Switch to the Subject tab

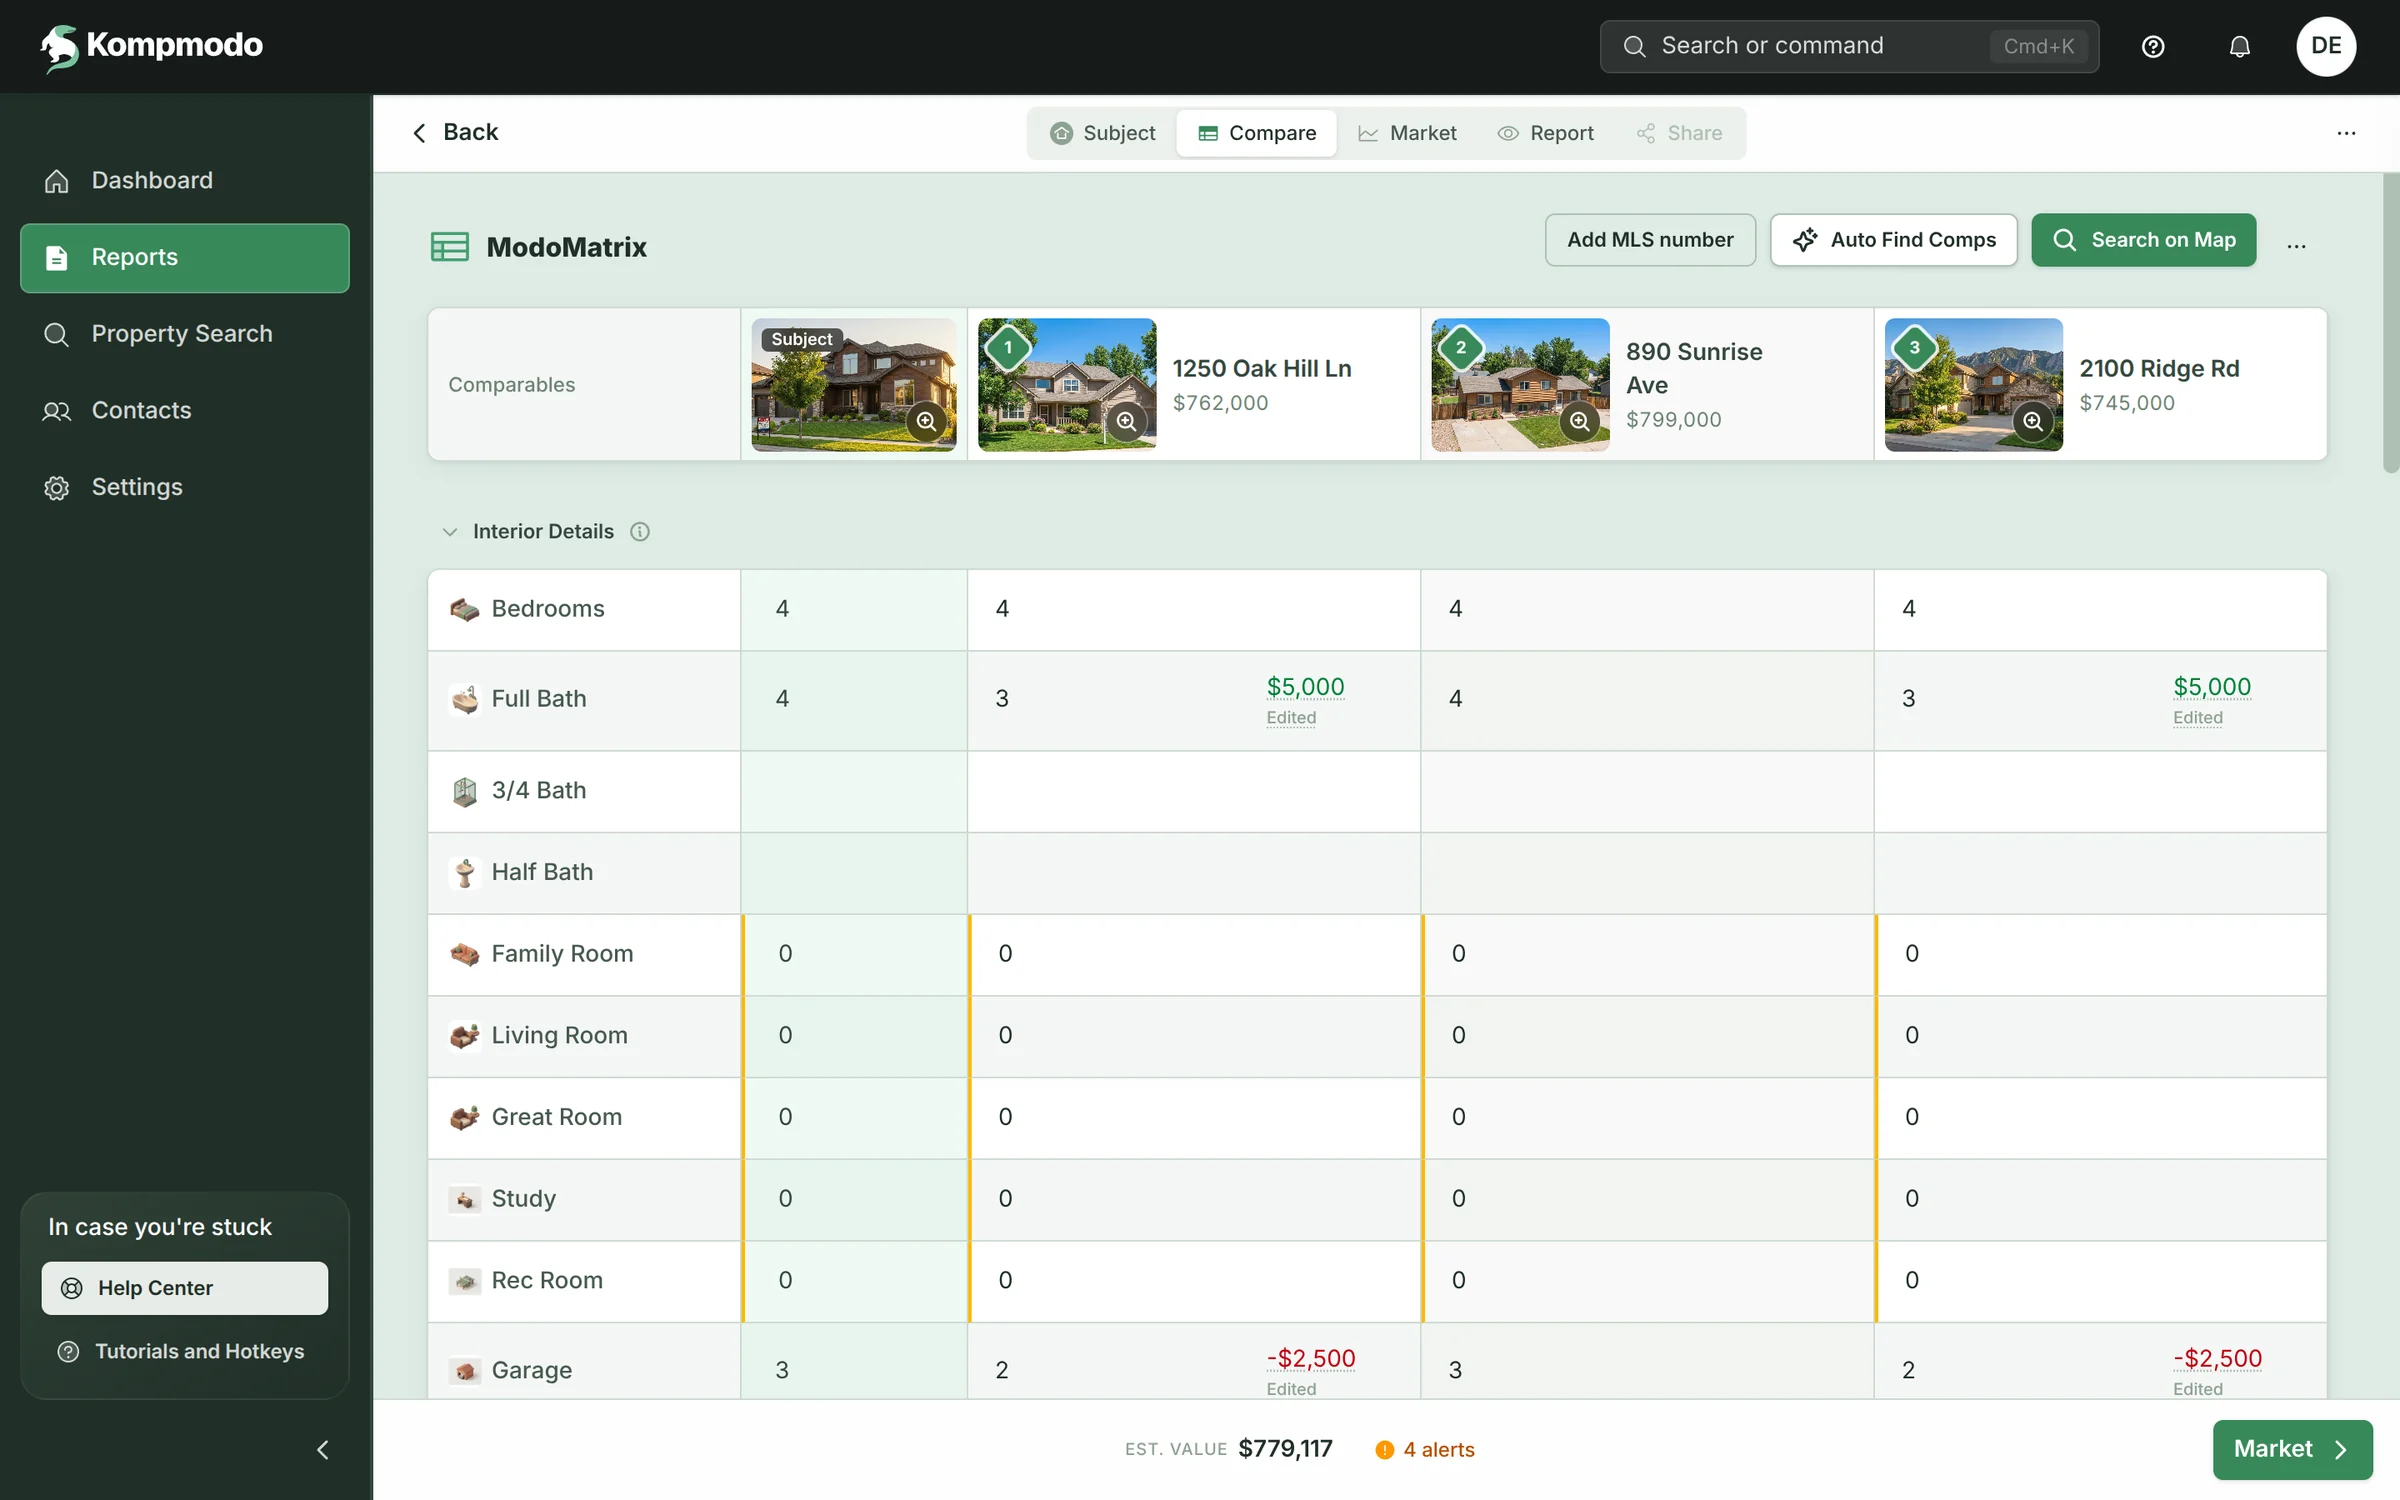(1103, 133)
